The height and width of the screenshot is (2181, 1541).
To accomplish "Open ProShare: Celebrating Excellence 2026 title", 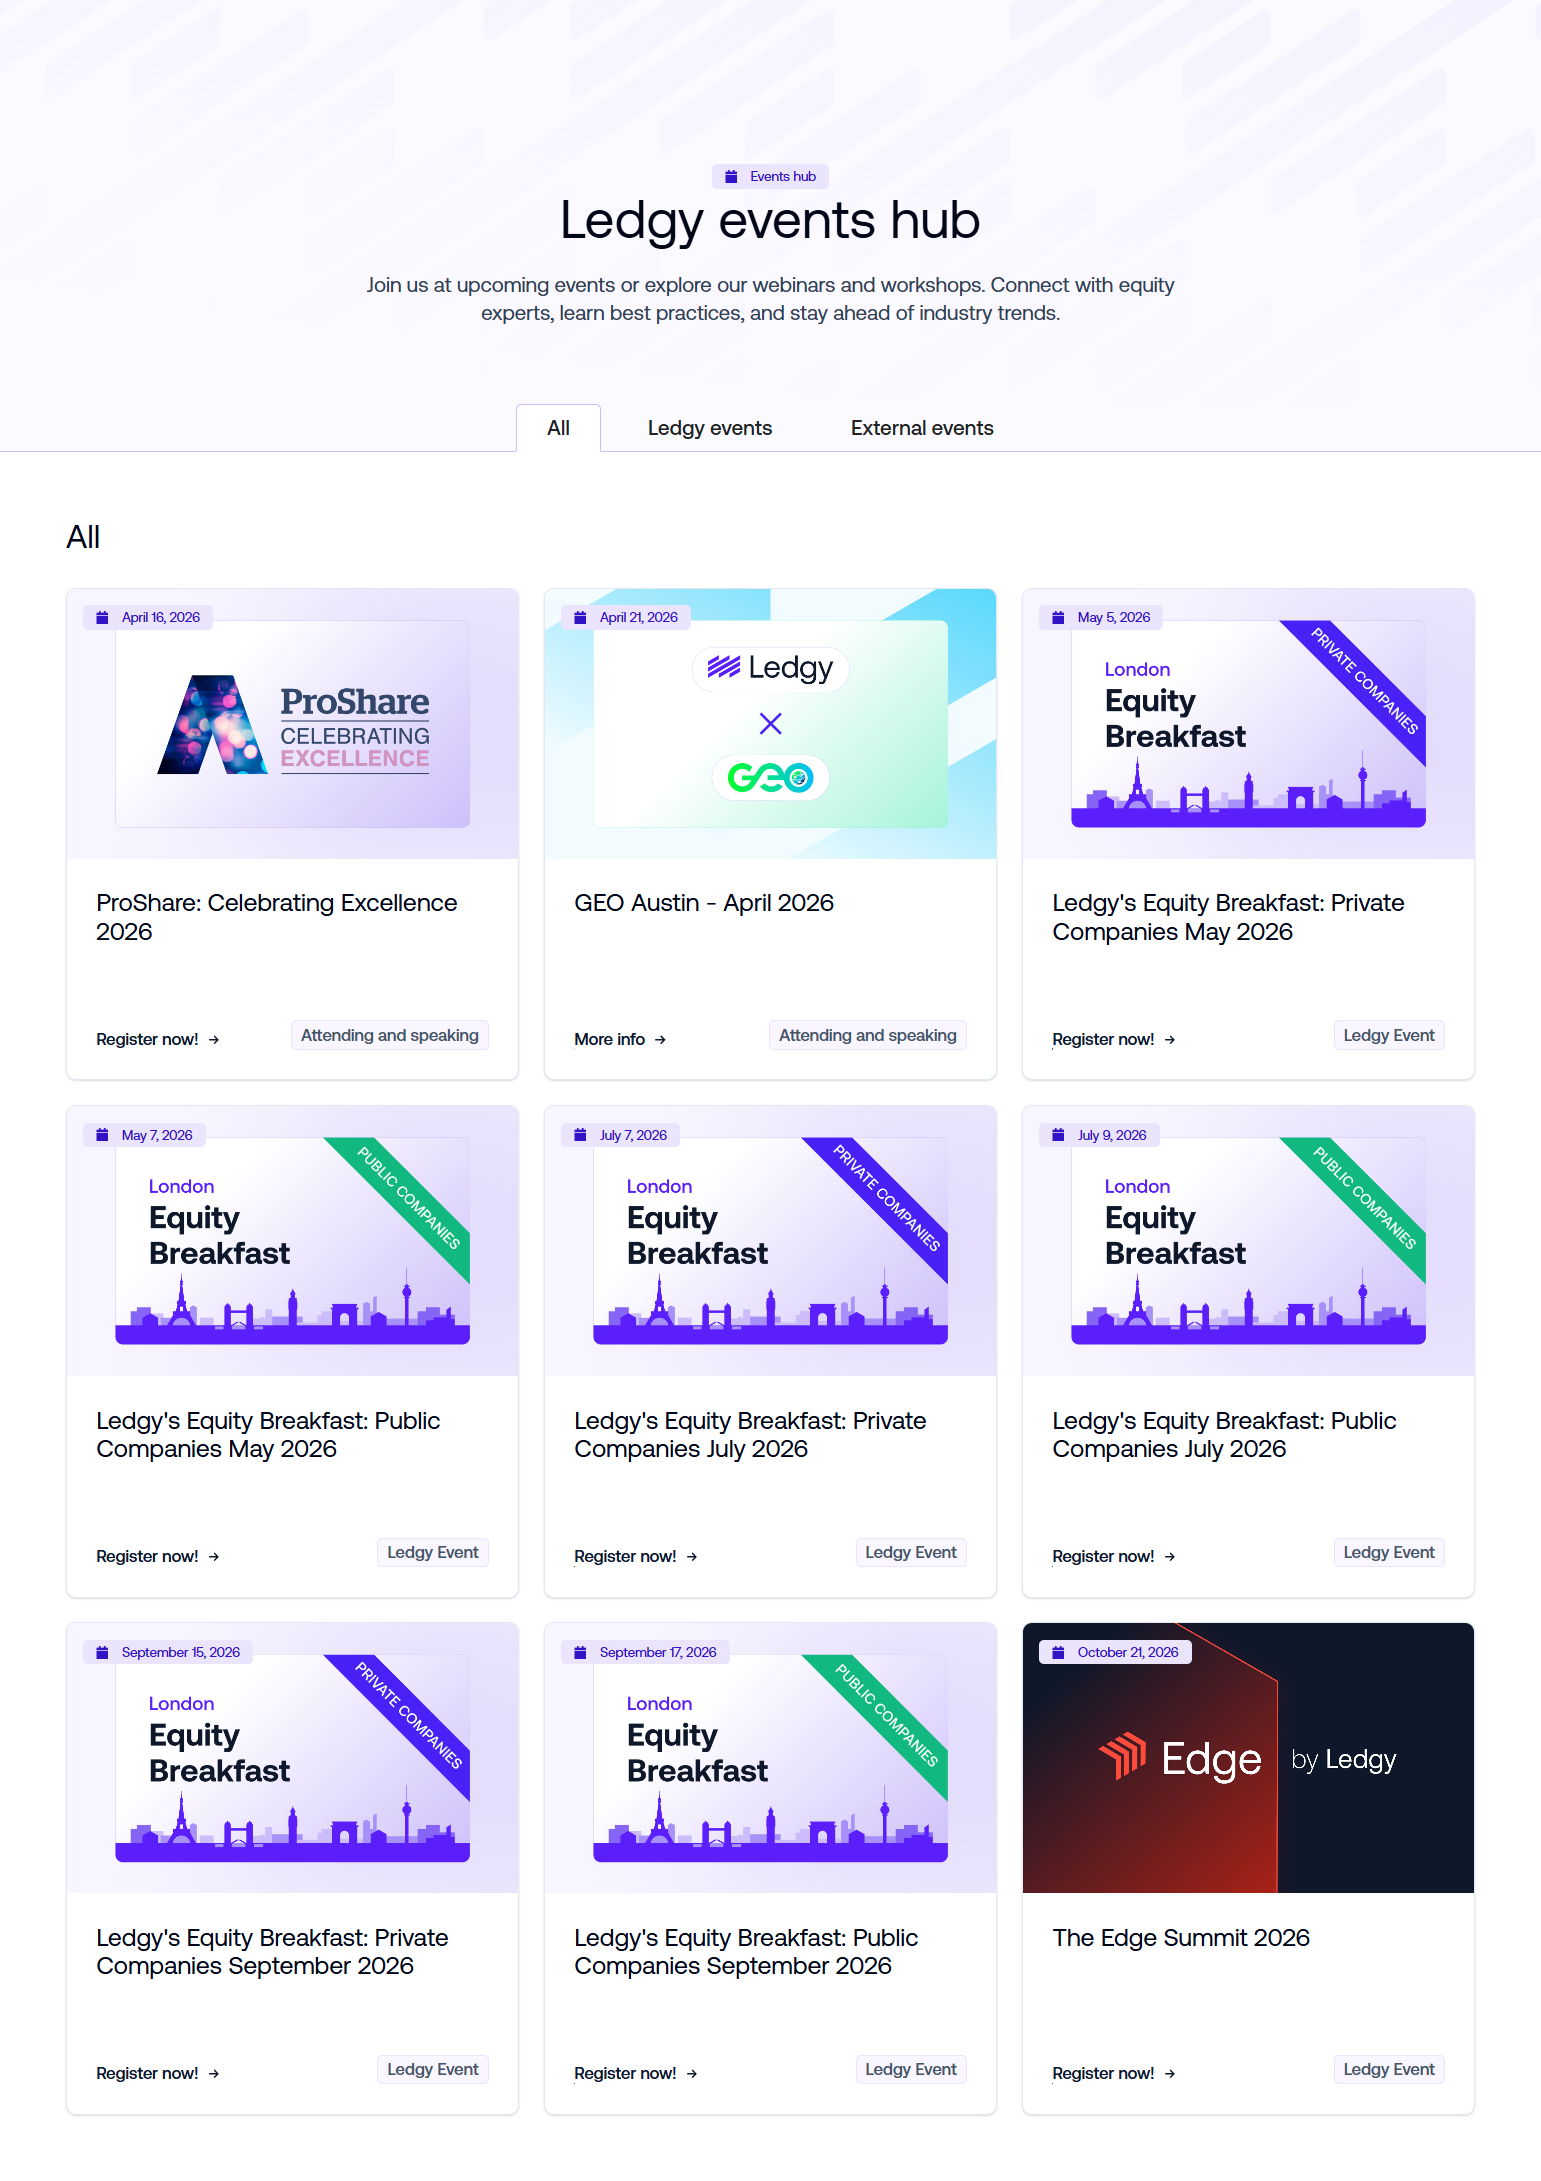I will pos(276,917).
